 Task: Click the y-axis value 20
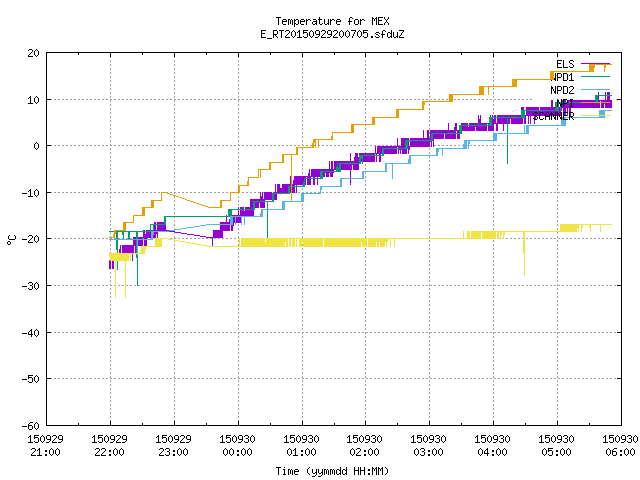pos(33,53)
